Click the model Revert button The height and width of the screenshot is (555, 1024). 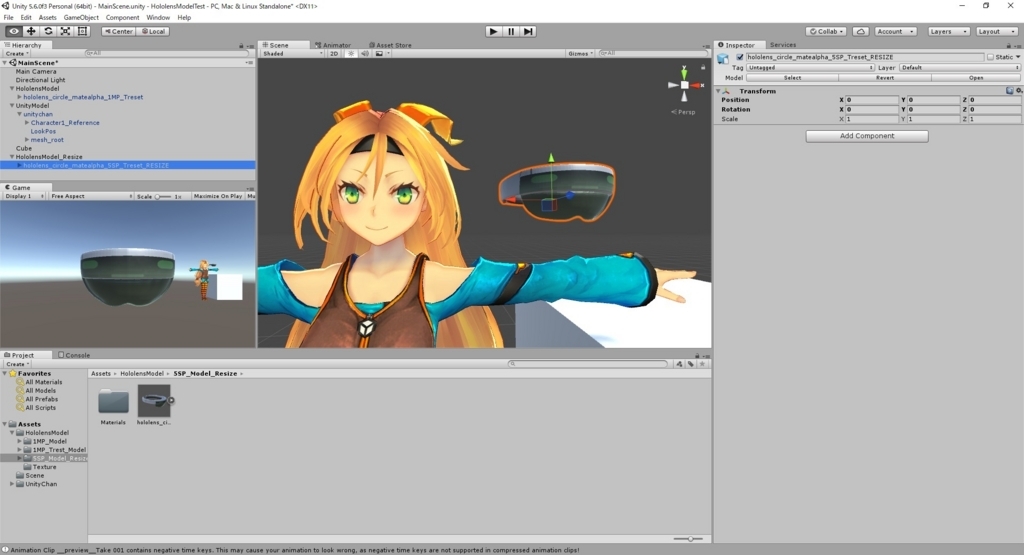pos(885,78)
